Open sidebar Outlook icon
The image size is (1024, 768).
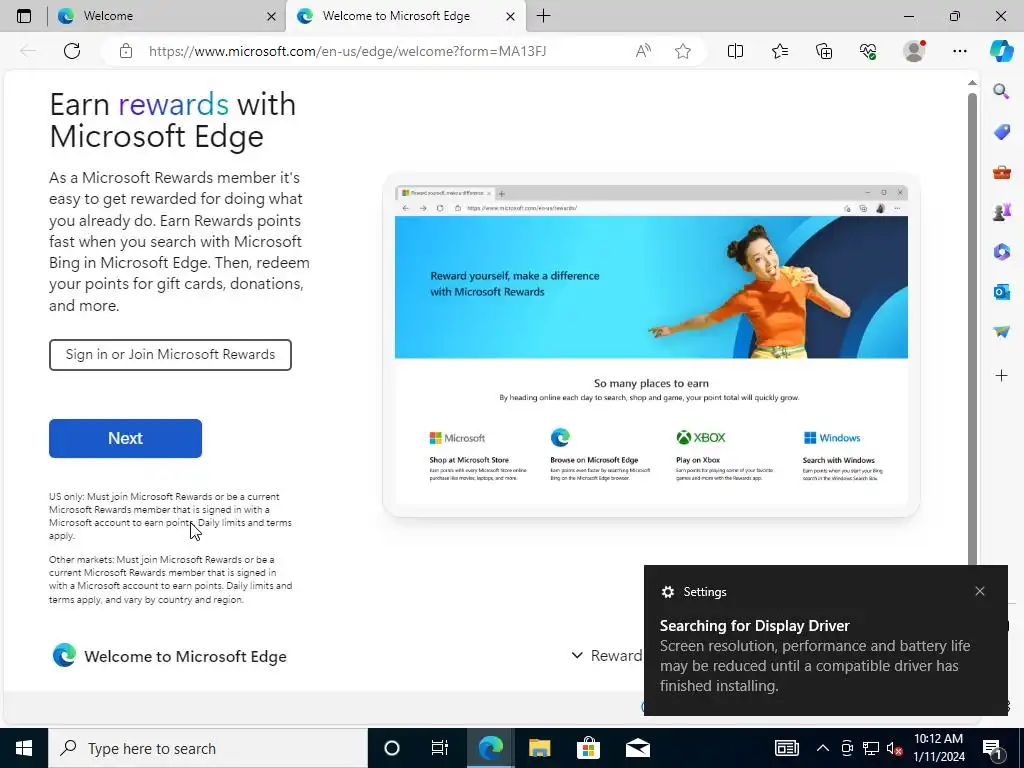(x=1002, y=292)
